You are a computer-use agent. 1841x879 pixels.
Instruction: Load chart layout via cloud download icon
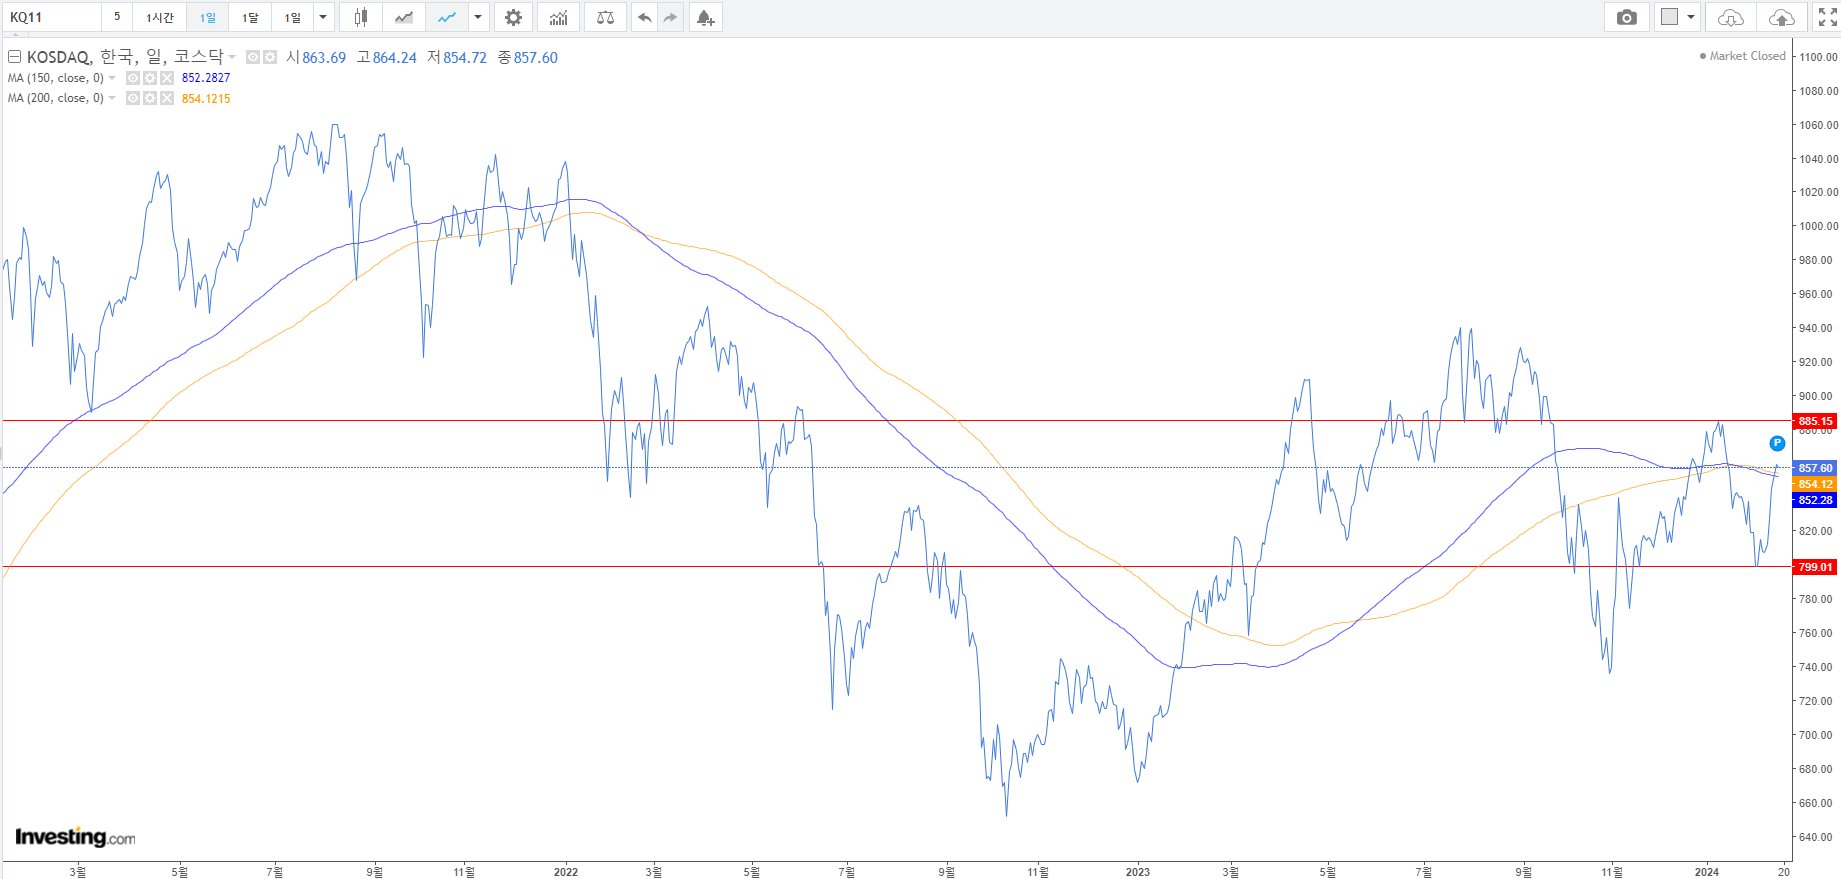pos(1730,17)
